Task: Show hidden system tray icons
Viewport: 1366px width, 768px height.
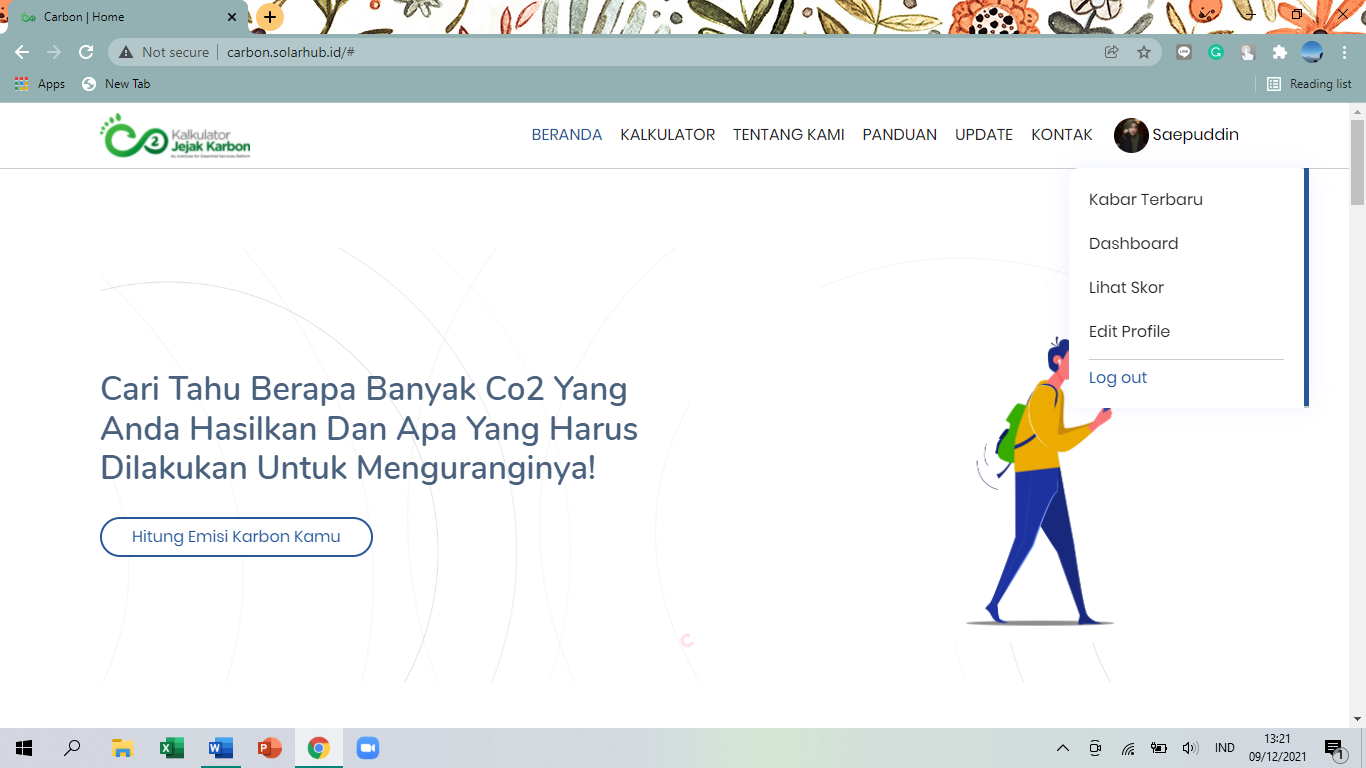Action: 1063,748
